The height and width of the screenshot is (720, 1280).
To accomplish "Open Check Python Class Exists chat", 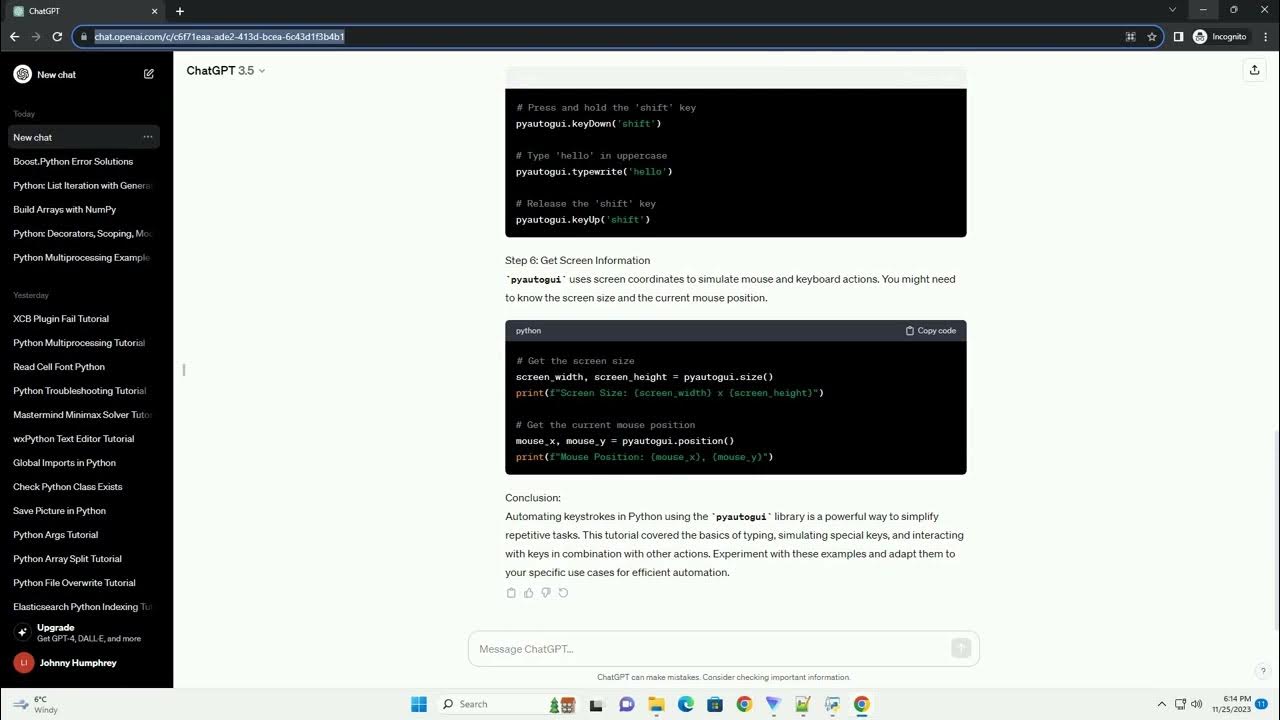I will coord(83,486).
